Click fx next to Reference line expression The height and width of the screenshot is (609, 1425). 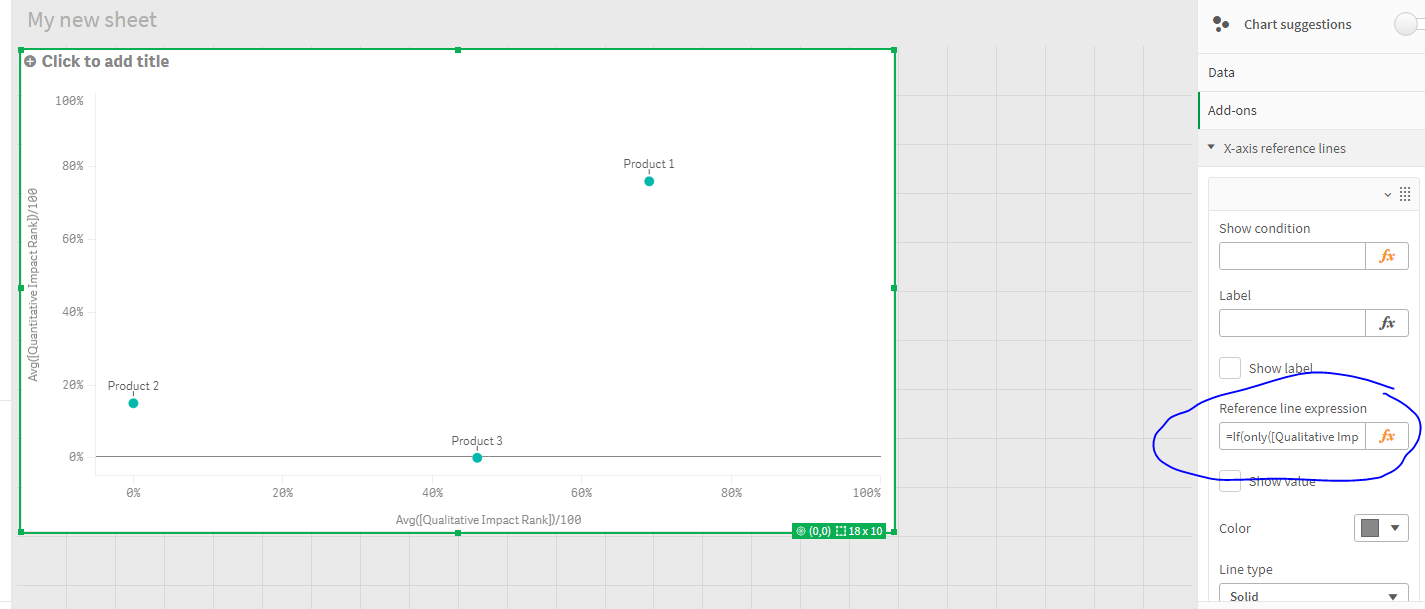click(1387, 435)
